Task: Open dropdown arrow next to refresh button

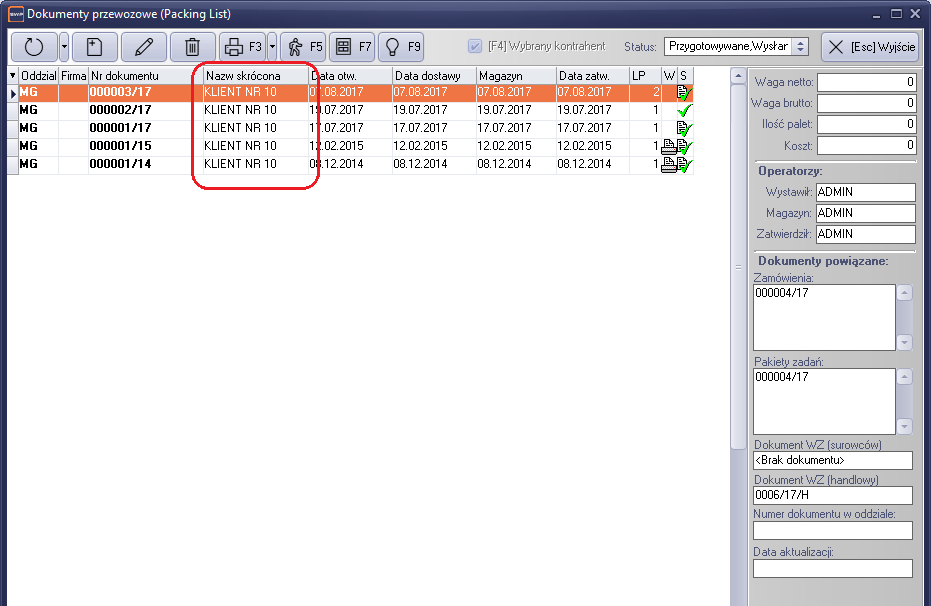Action: [x=64, y=47]
